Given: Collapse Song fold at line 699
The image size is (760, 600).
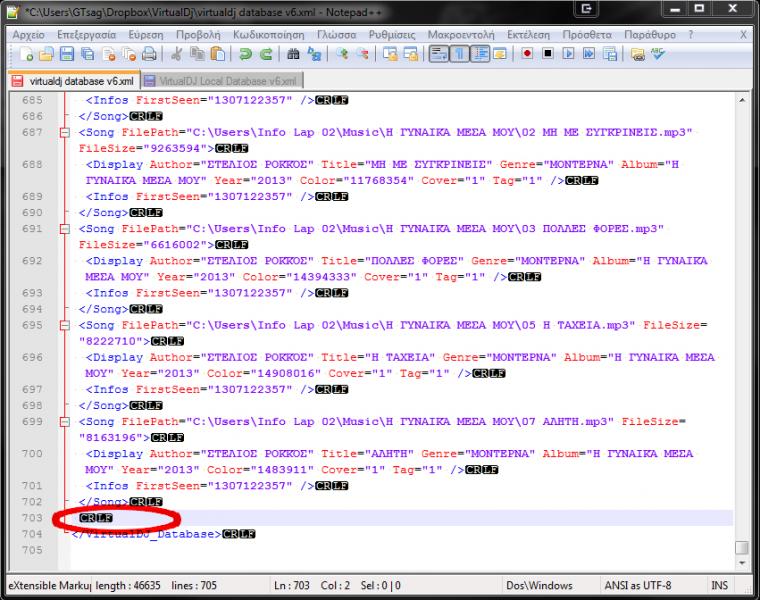Looking at the screenshot, I should click(x=64, y=422).
